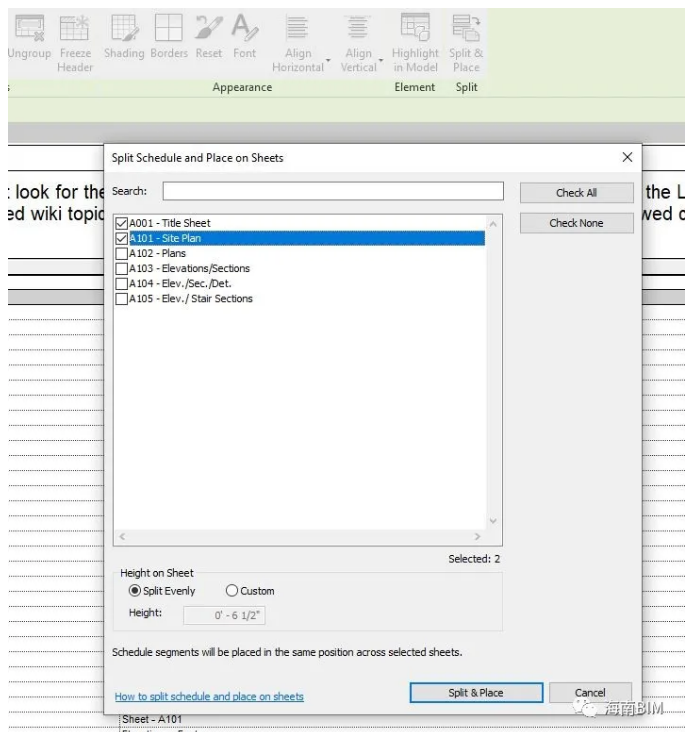This screenshot has height=732, width=694.
Task: Click the sheet list scroll up arrow
Action: (493, 224)
